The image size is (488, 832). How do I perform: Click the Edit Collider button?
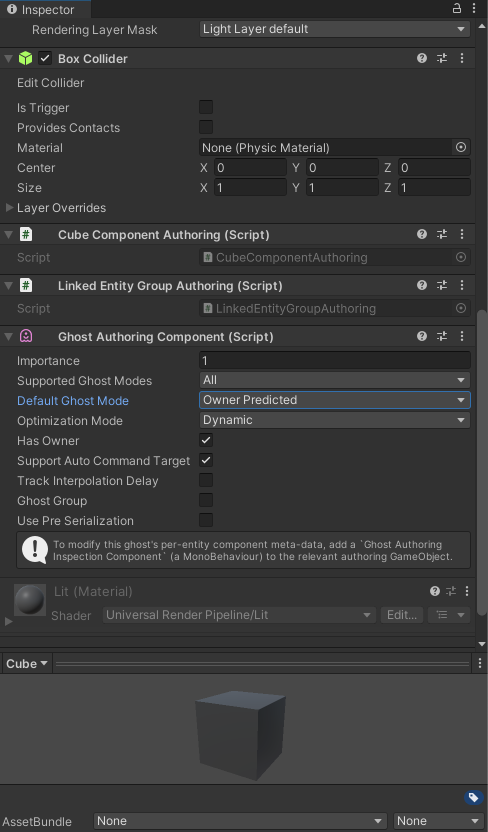pos(50,83)
